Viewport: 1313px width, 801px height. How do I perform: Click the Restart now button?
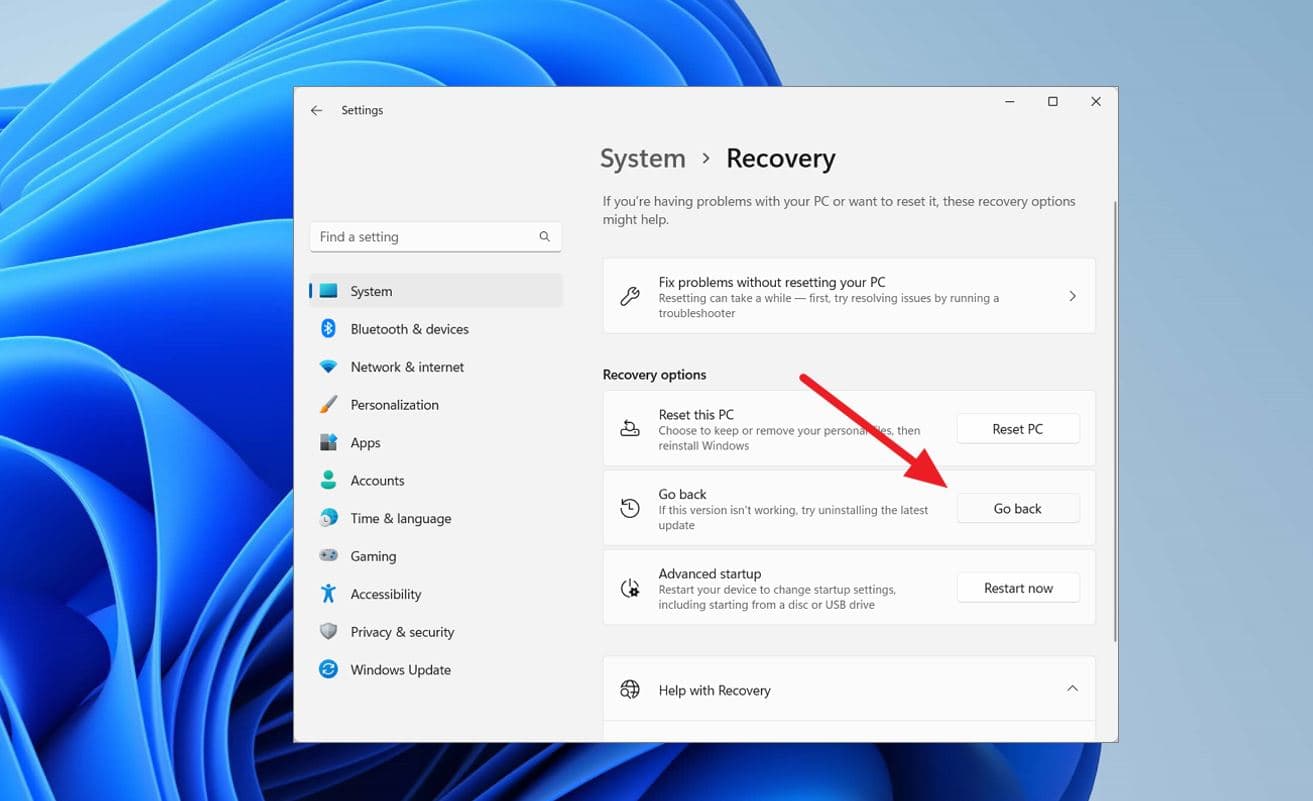click(1018, 588)
